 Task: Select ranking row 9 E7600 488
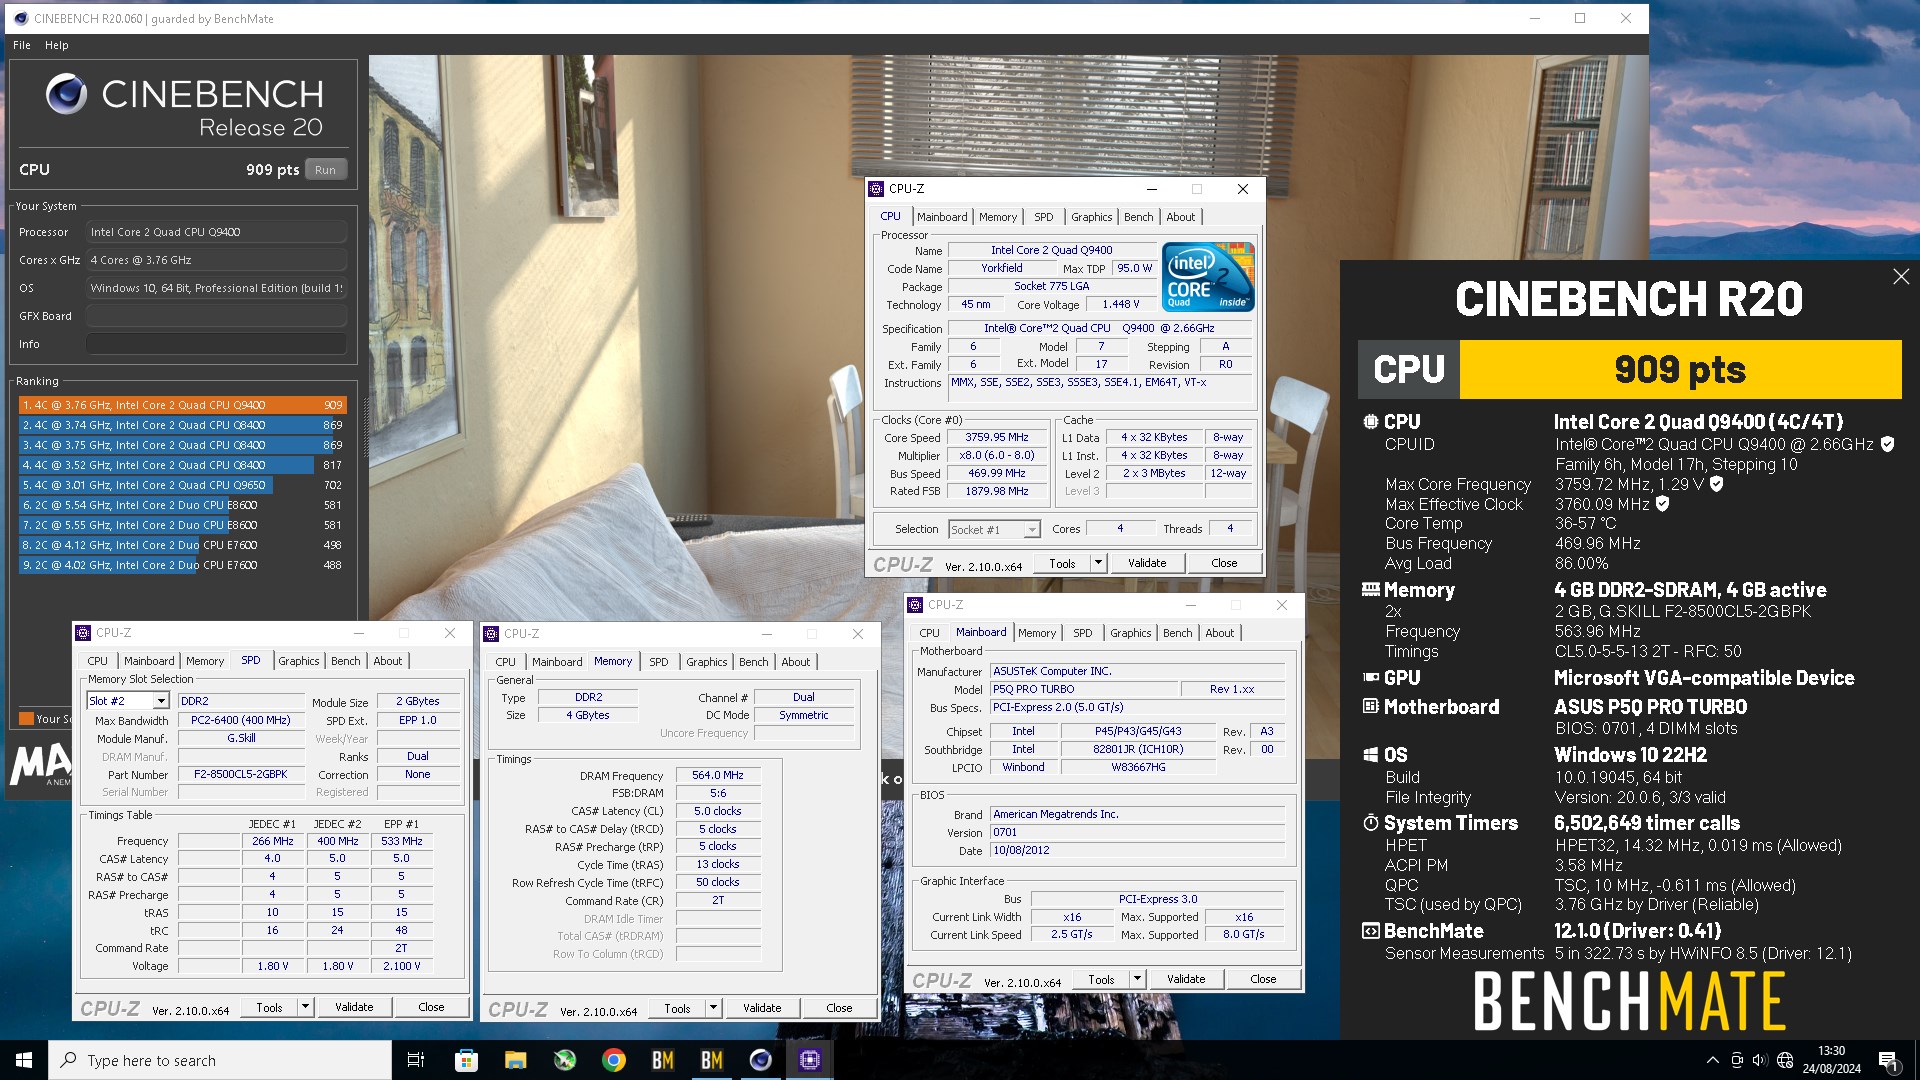click(182, 565)
